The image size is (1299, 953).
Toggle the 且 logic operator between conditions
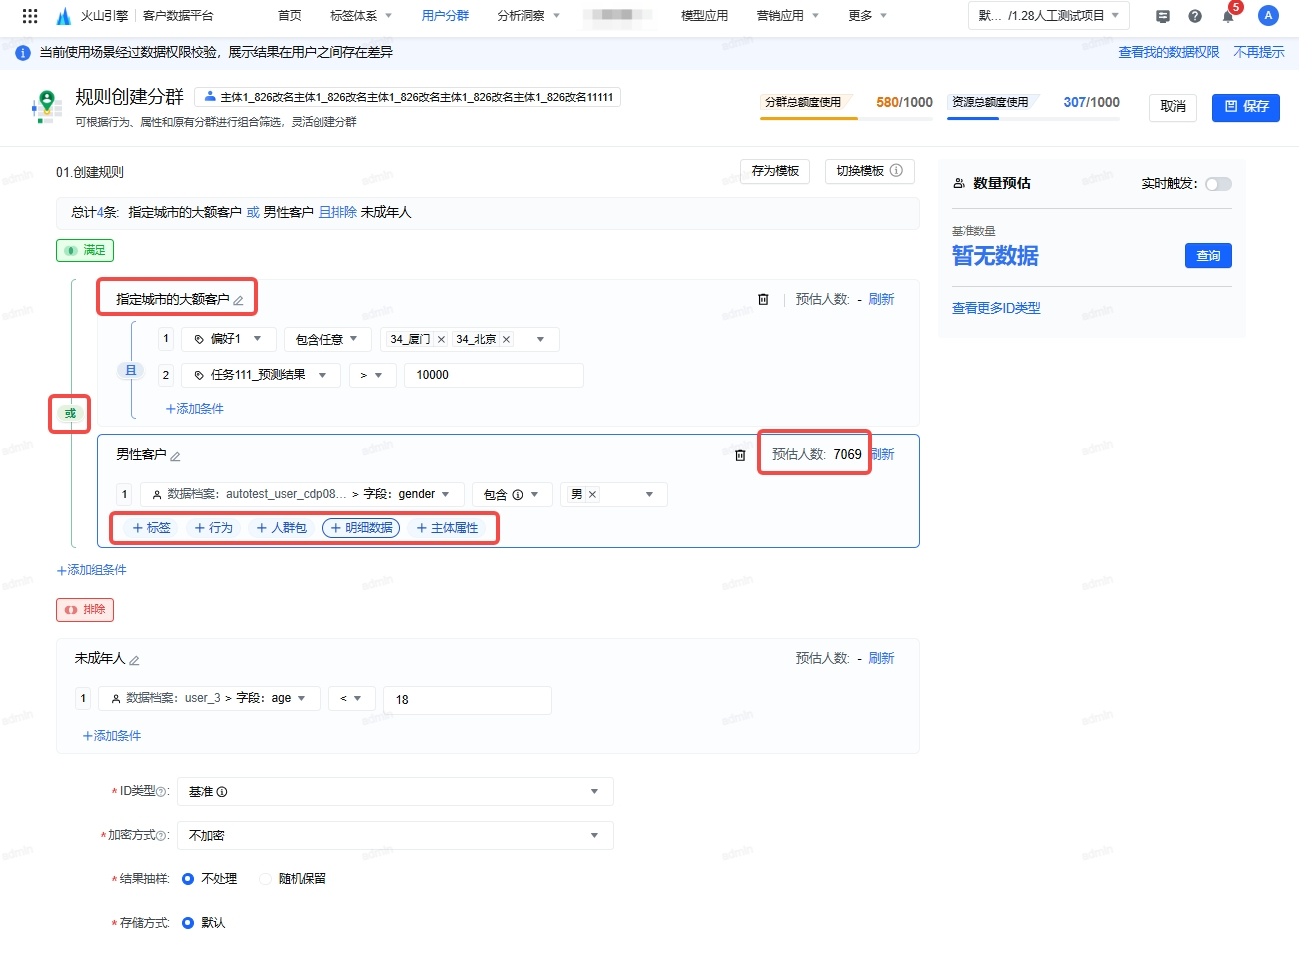(x=130, y=370)
